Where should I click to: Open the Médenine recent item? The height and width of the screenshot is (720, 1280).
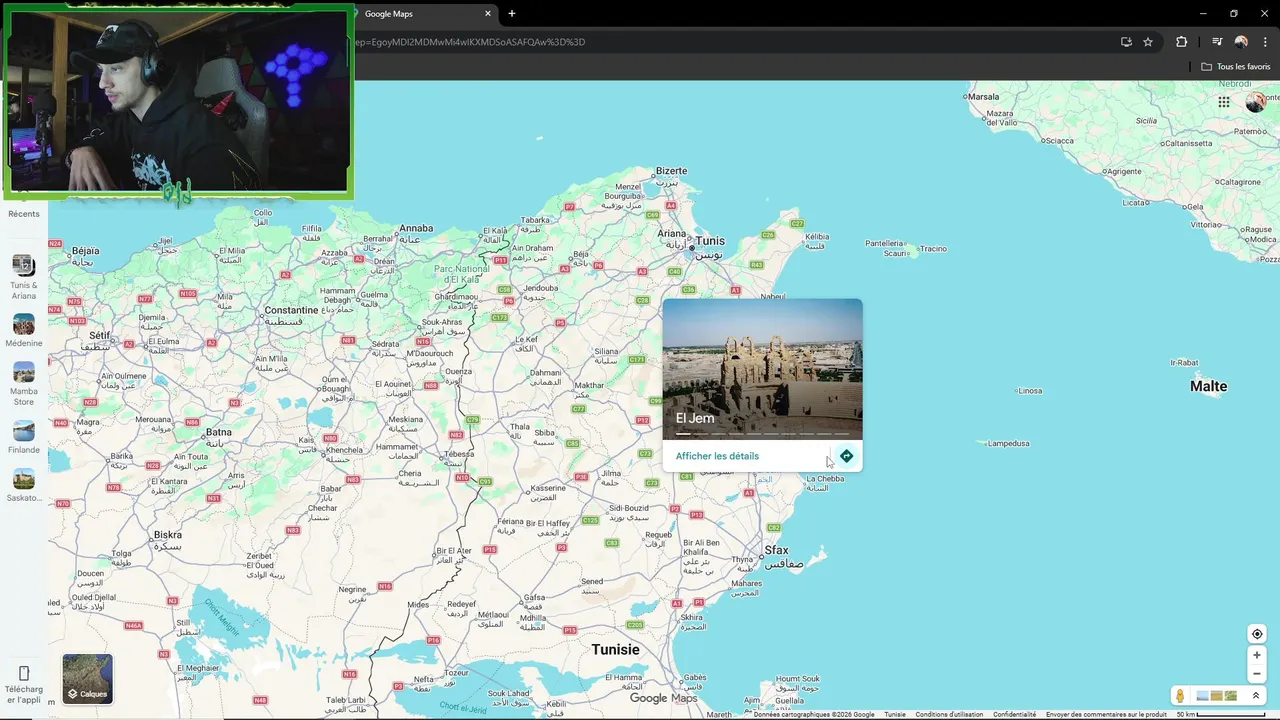24,331
